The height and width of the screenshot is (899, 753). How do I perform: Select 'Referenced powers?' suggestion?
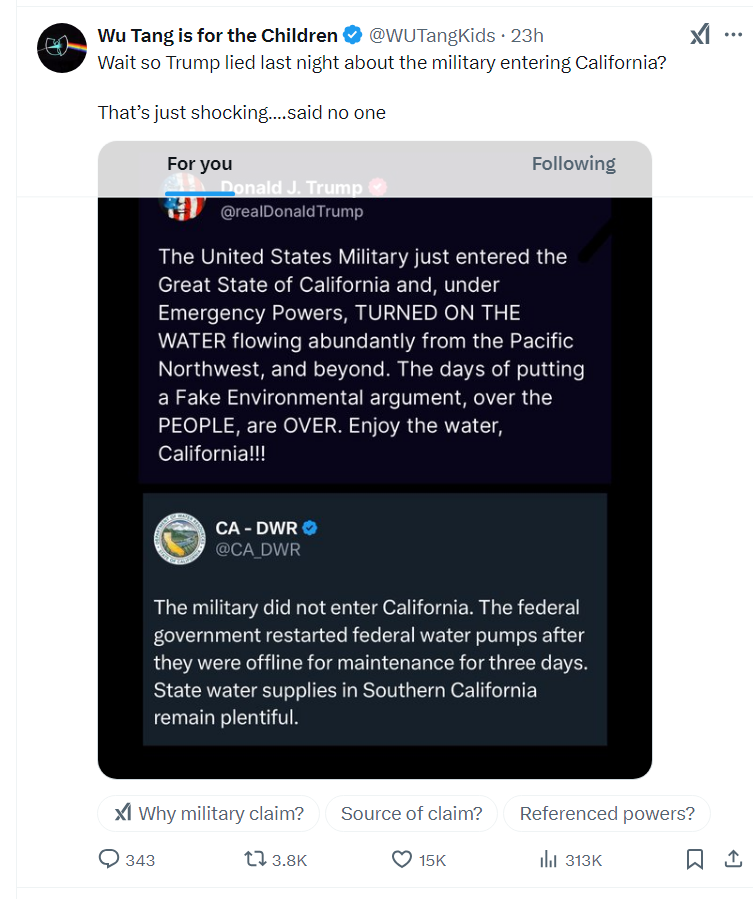click(607, 813)
